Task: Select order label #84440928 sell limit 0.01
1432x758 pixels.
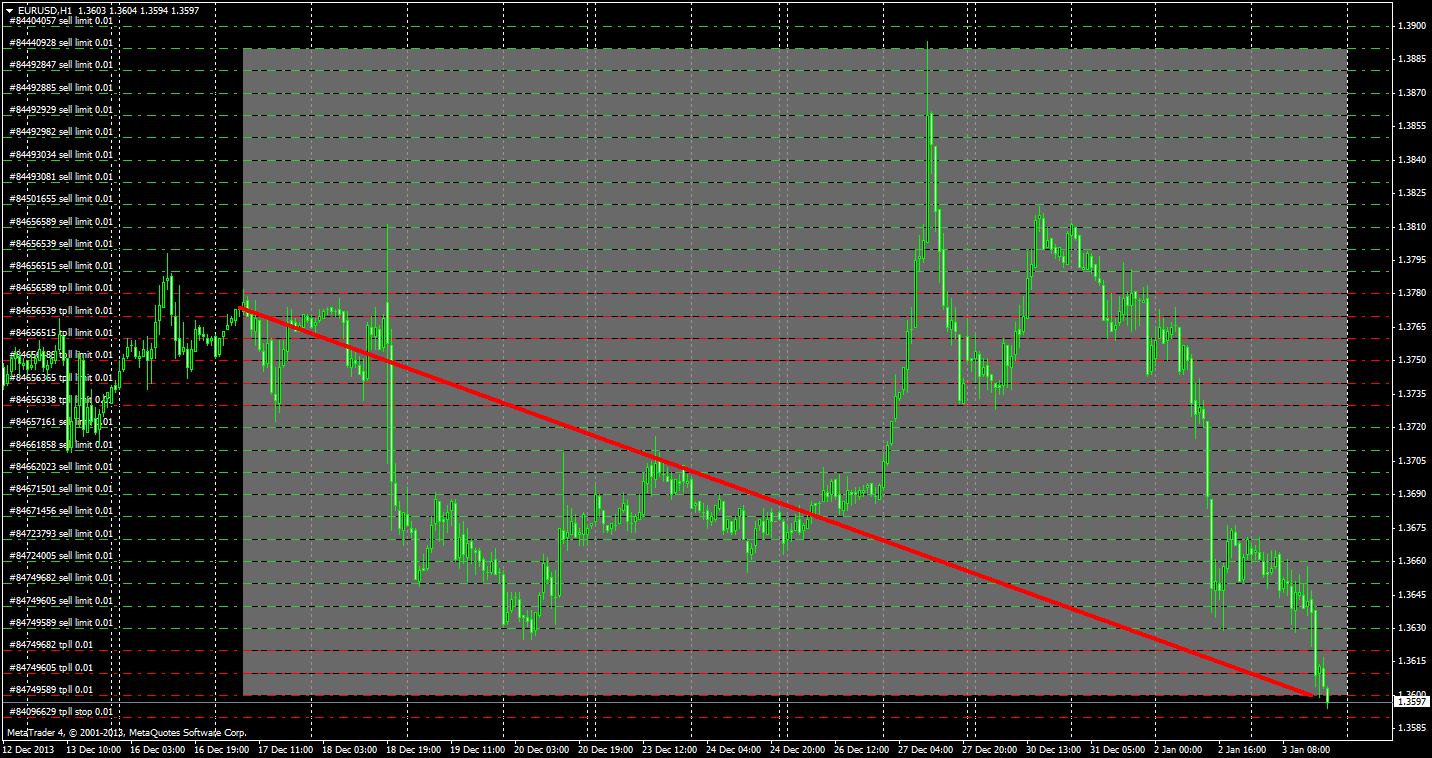Action: coord(61,43)
